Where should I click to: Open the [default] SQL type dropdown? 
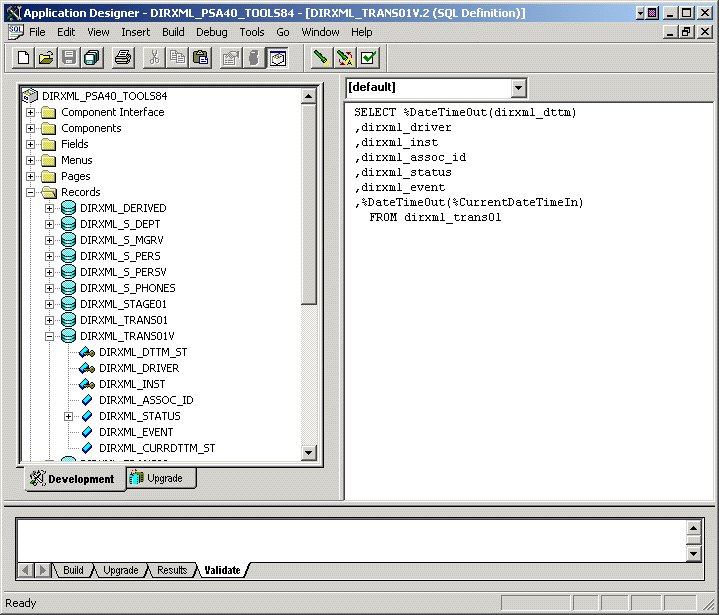click(x=517, y=88)
